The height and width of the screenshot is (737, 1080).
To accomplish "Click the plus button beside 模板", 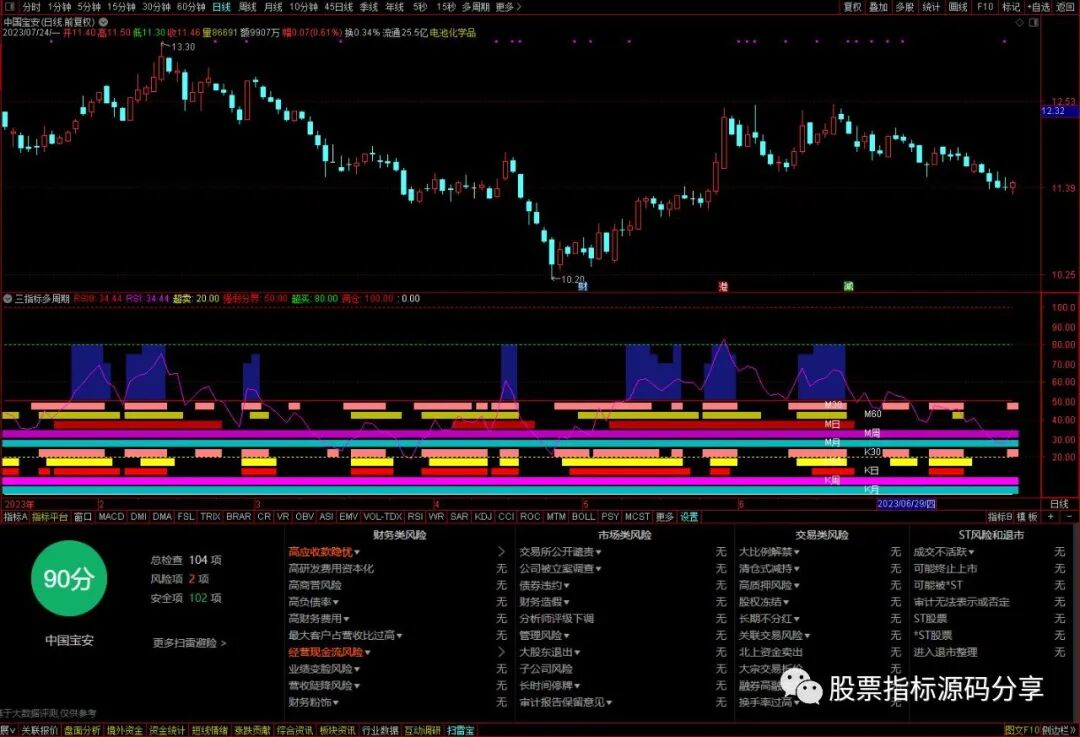I will [x=1051, y=516].
